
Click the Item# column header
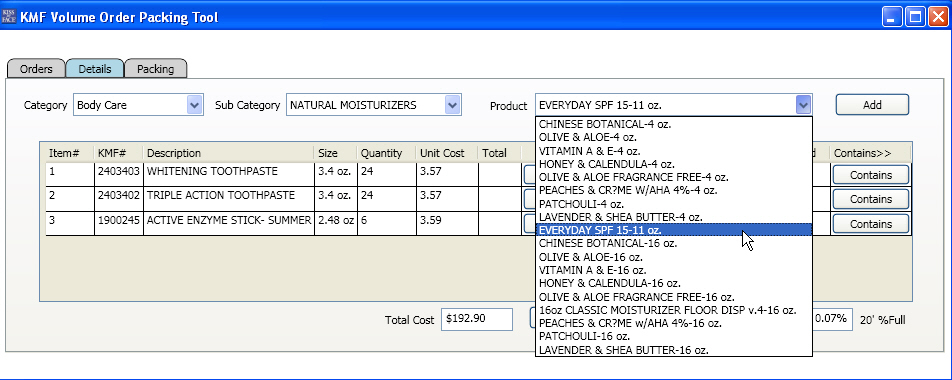pos(70,153)
